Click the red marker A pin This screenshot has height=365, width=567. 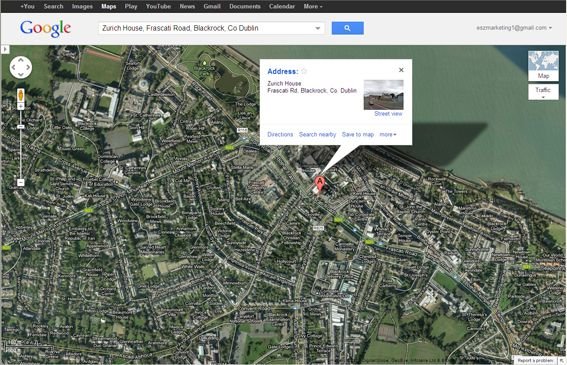[x=320, y=183]
